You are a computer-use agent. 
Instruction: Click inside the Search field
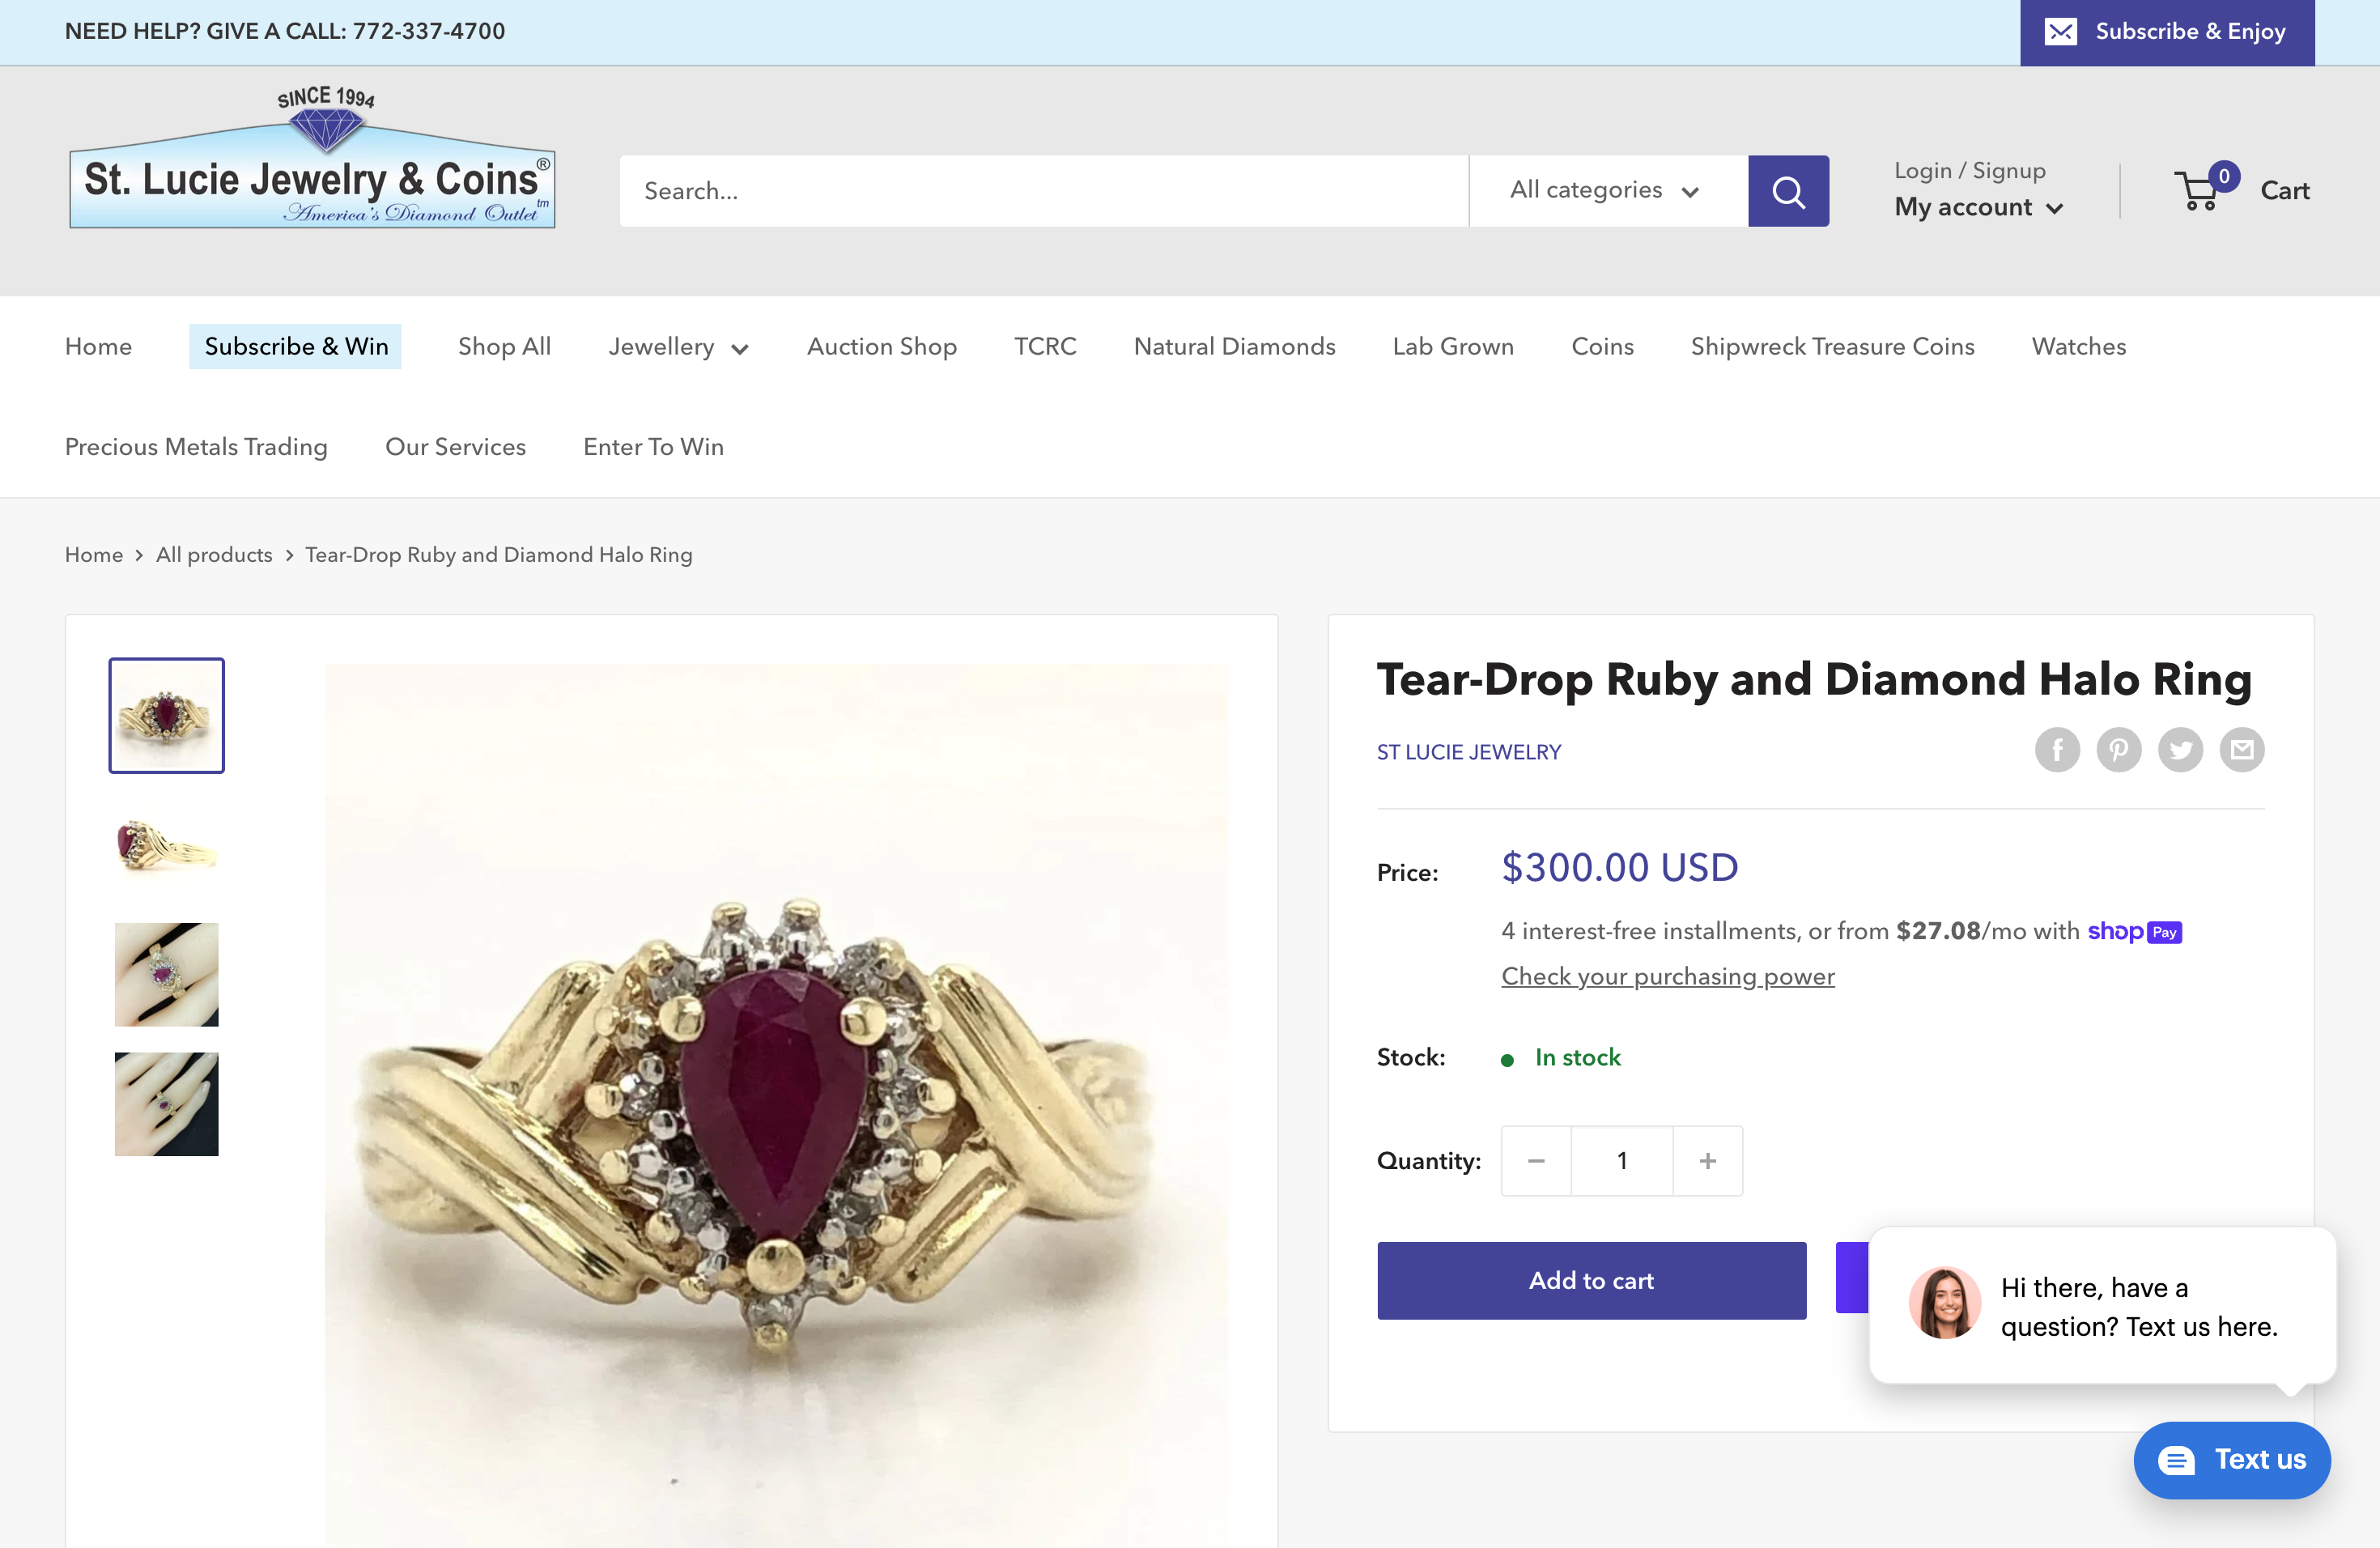coord(1040,190)
